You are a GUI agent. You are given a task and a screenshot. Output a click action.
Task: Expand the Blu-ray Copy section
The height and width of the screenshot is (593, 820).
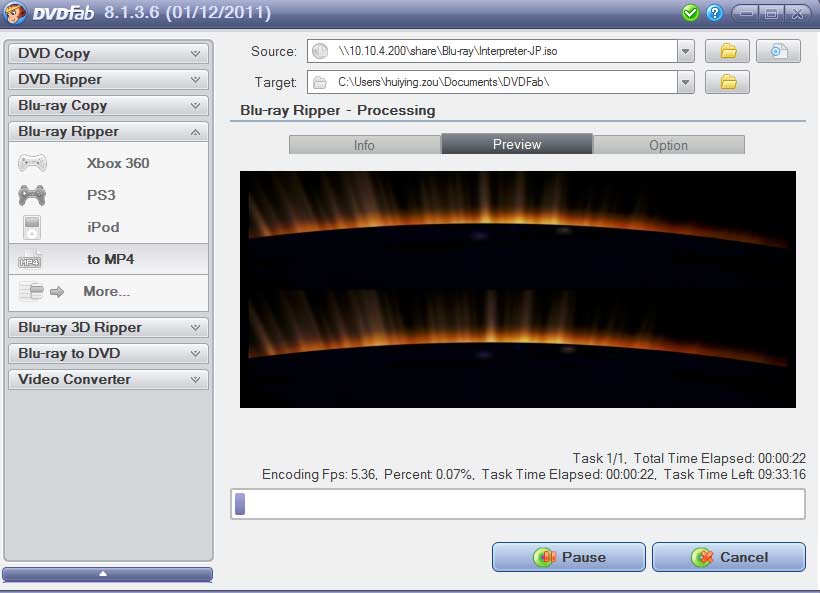pos(108,106)
